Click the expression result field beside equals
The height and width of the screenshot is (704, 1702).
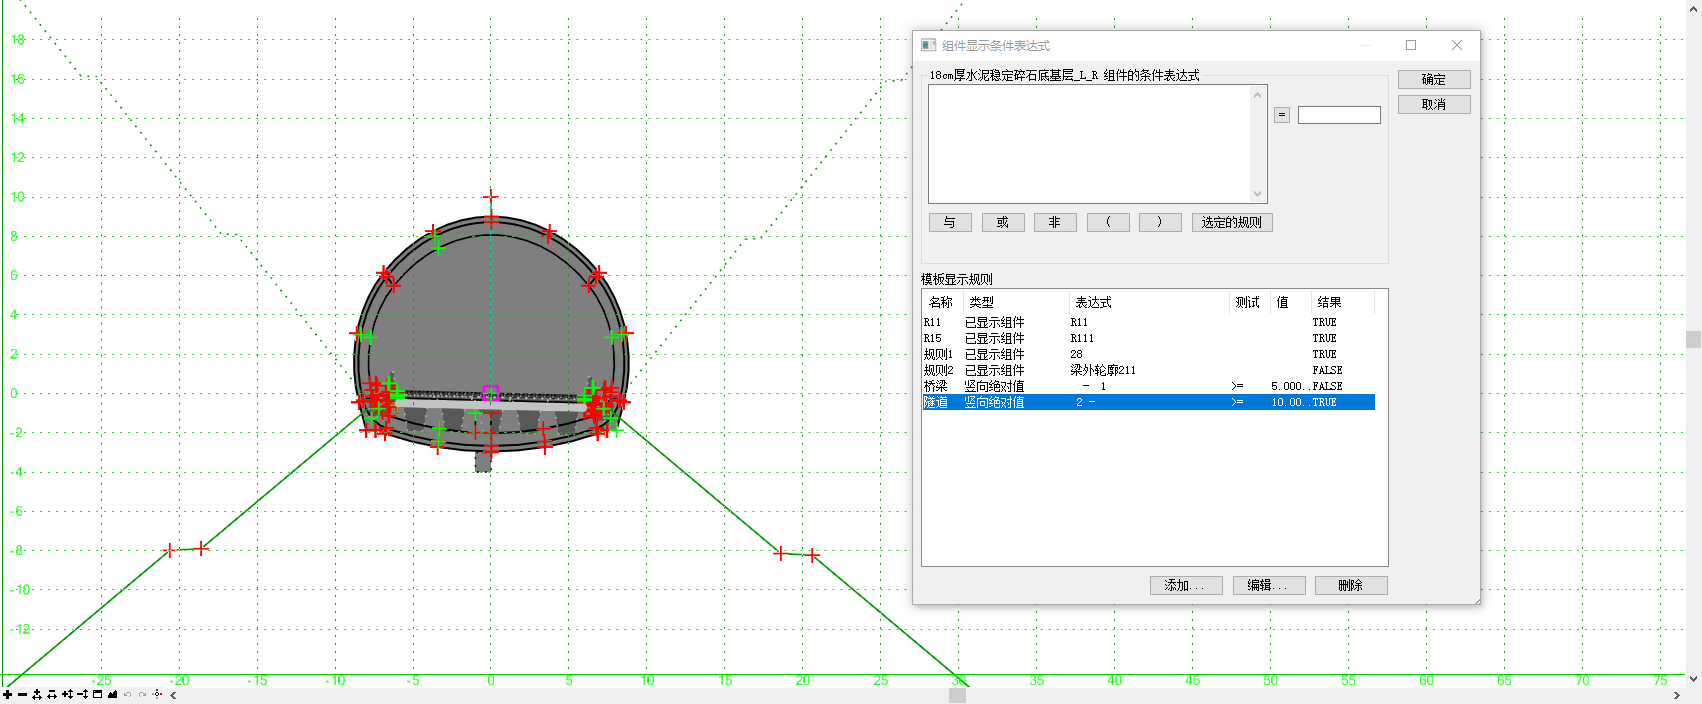(1338, 115)
